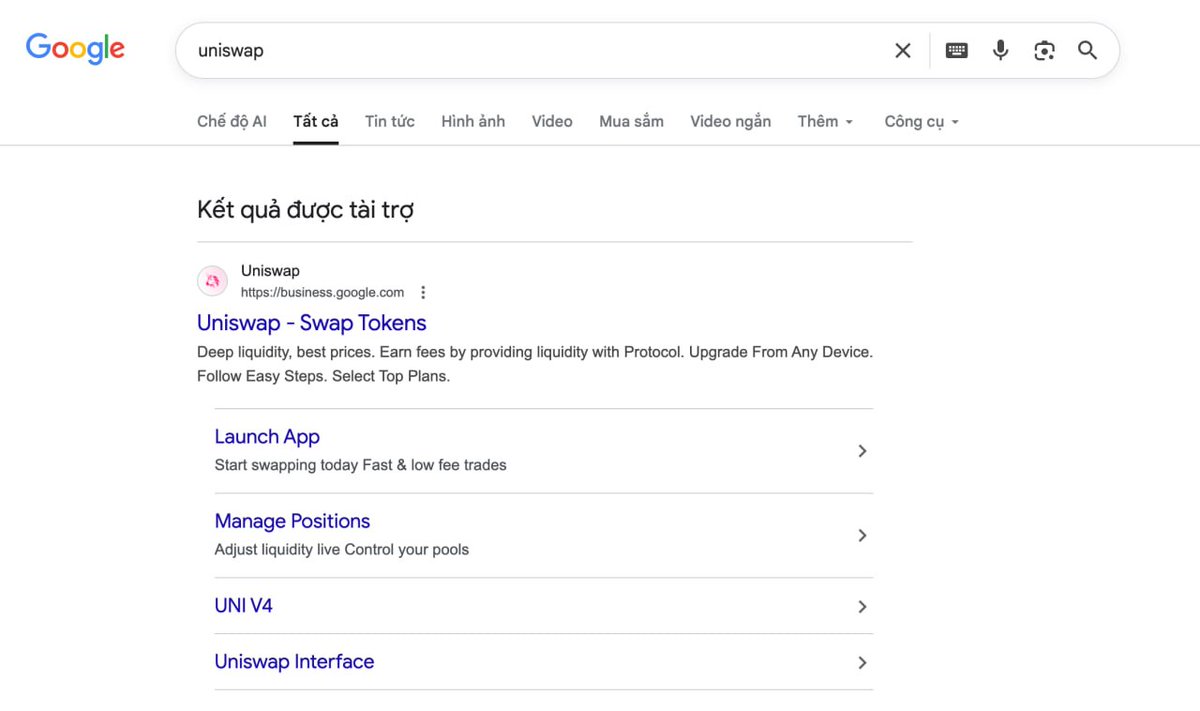1200x711 pixels.
Task: Click chevron in Manage Positions row
Action: (862, 536)
